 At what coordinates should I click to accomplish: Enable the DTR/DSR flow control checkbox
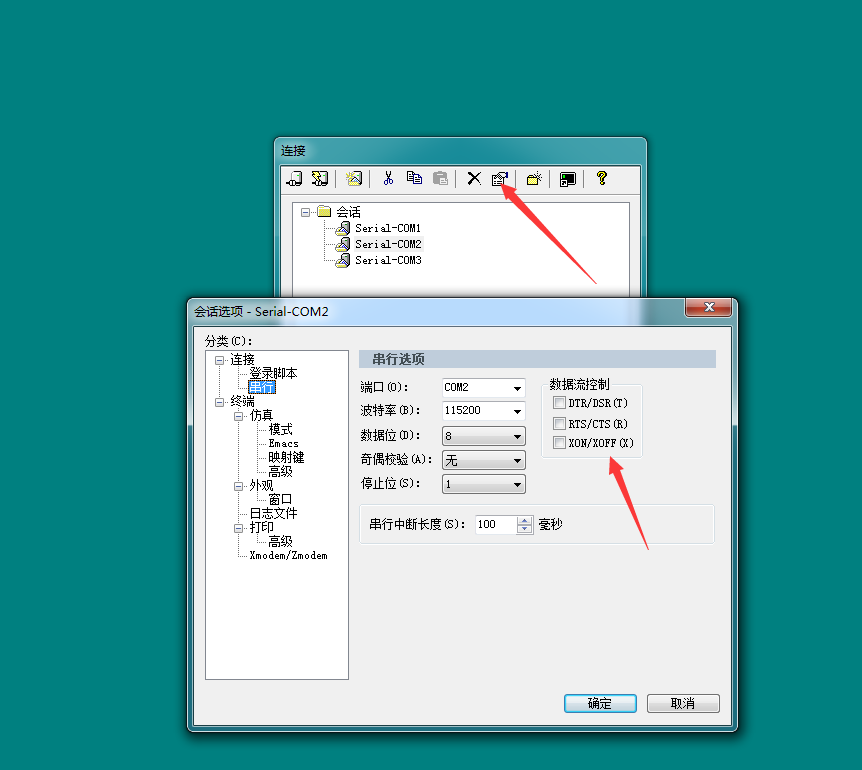pyautogui.click(x=559, y=403)
